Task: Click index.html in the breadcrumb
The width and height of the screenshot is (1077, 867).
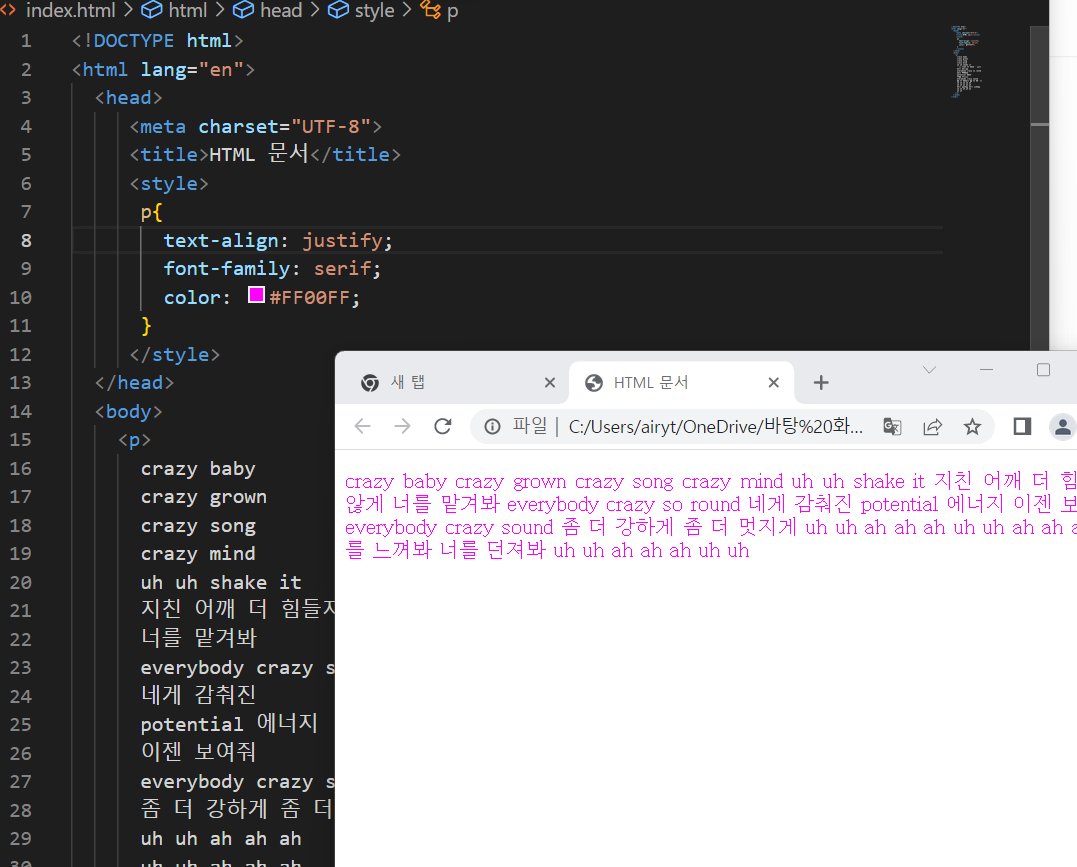Action: [x=70, y=10]
